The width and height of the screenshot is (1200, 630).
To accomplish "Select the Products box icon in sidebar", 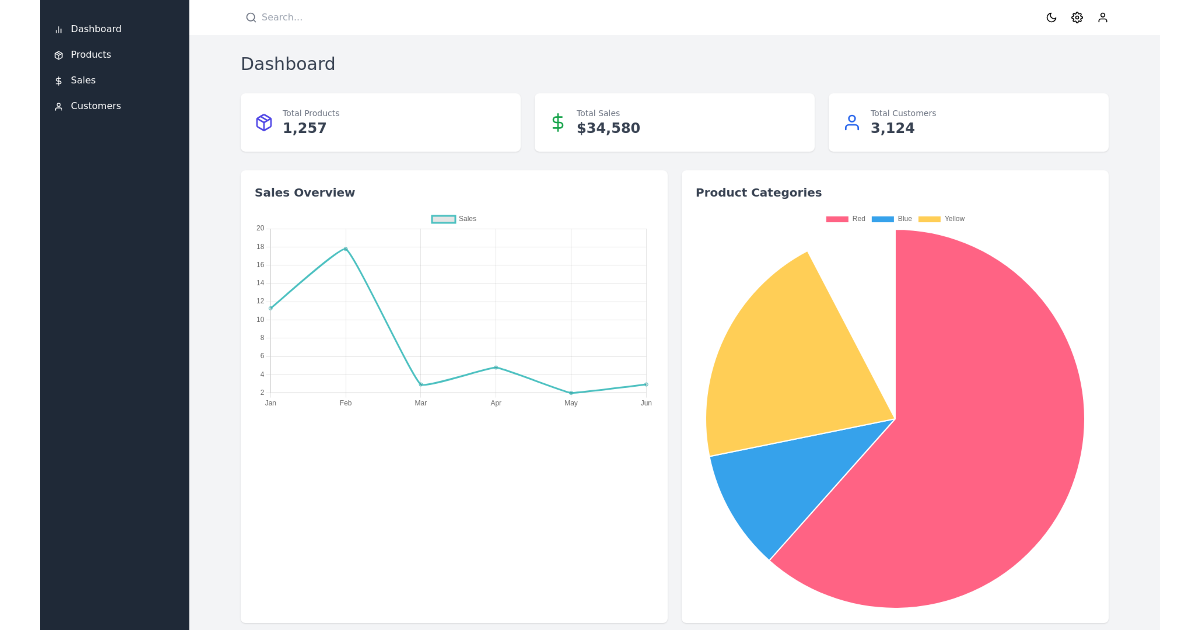I will click(x=59, y=54).
